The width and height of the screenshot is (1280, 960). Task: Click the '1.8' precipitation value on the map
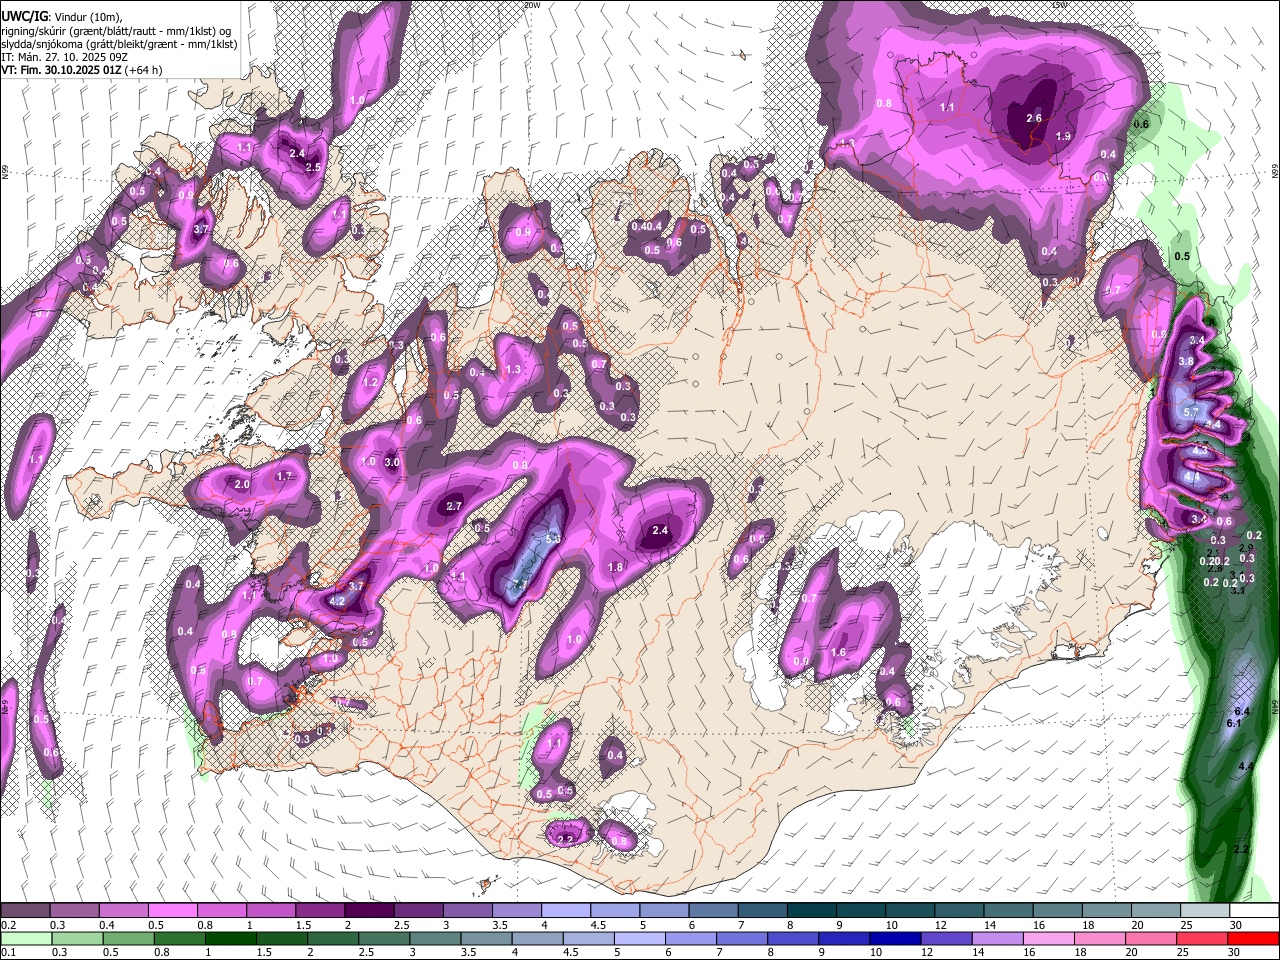point(616,567)
